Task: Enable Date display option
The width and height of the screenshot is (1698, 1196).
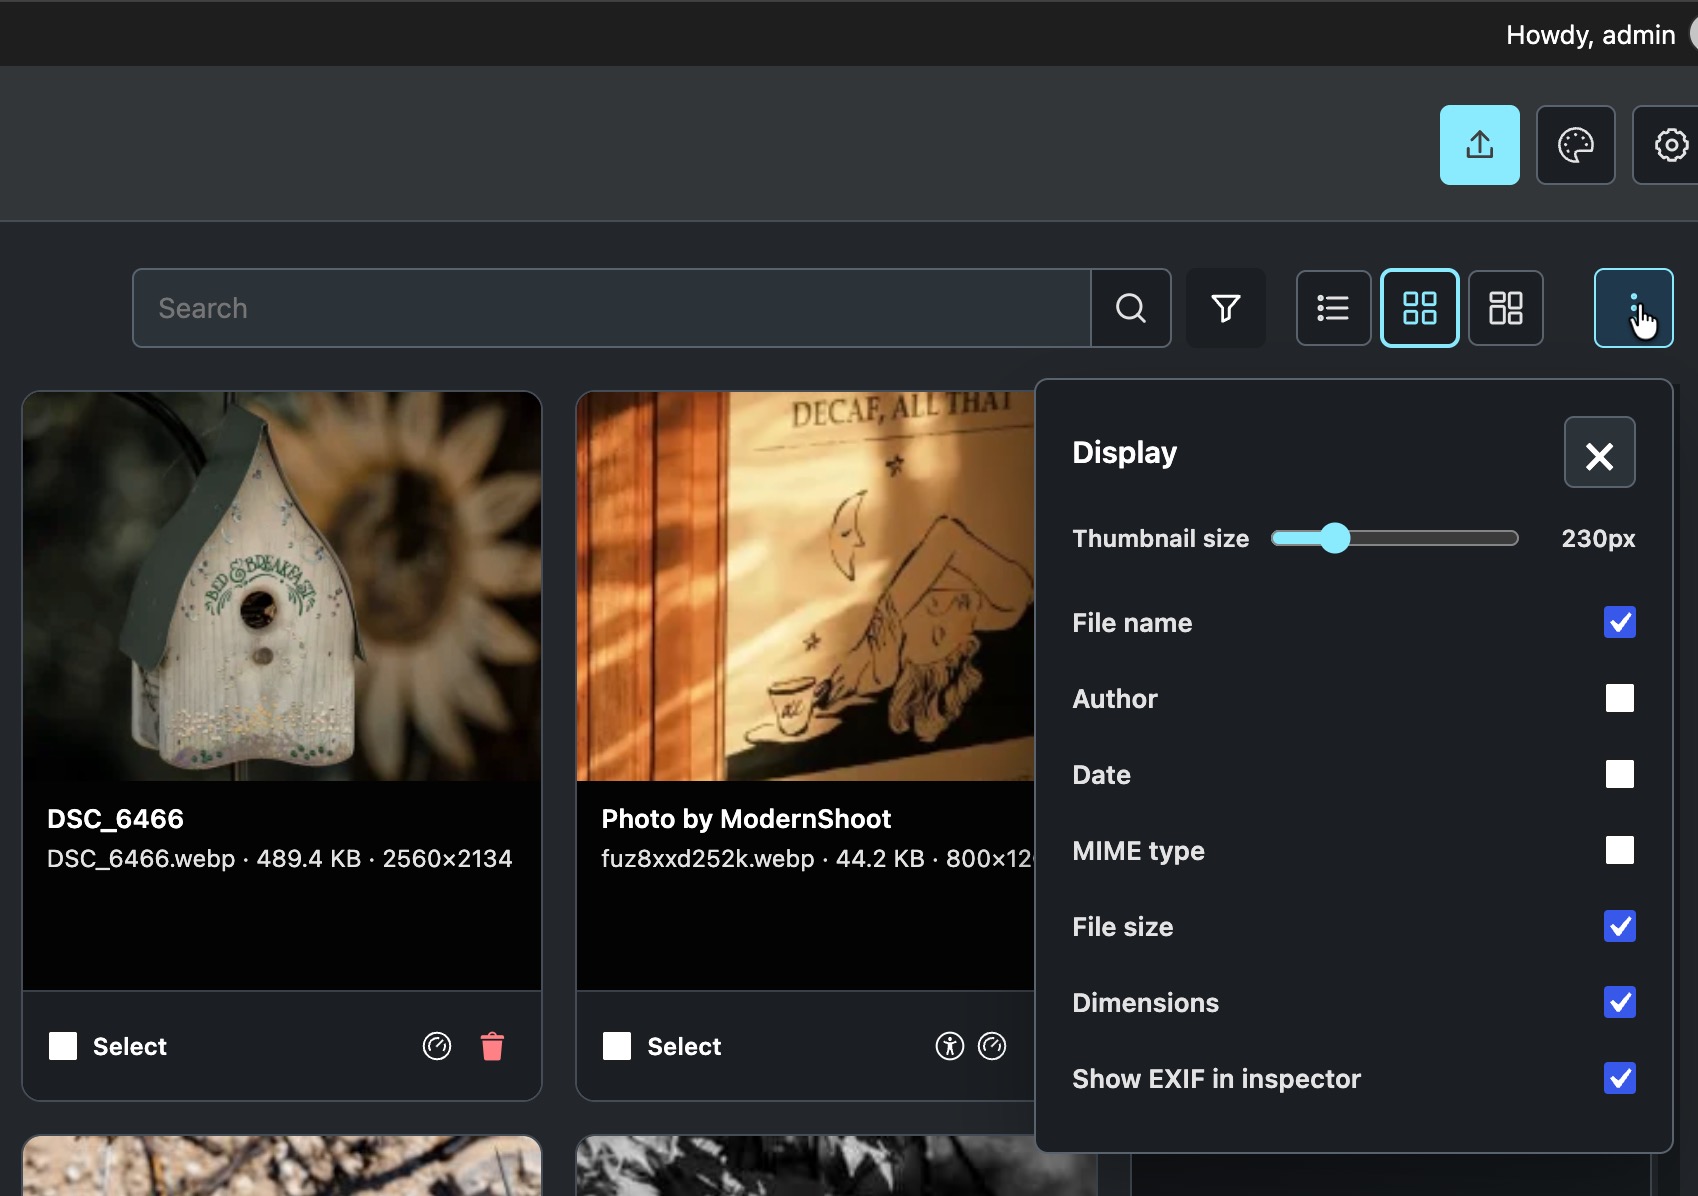Action: [1619, 774]
